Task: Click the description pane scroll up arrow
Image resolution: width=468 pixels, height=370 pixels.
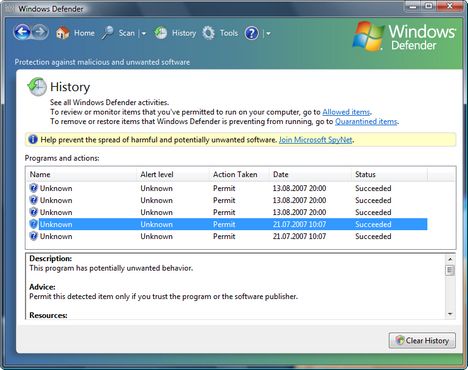Action: (450, 259)
